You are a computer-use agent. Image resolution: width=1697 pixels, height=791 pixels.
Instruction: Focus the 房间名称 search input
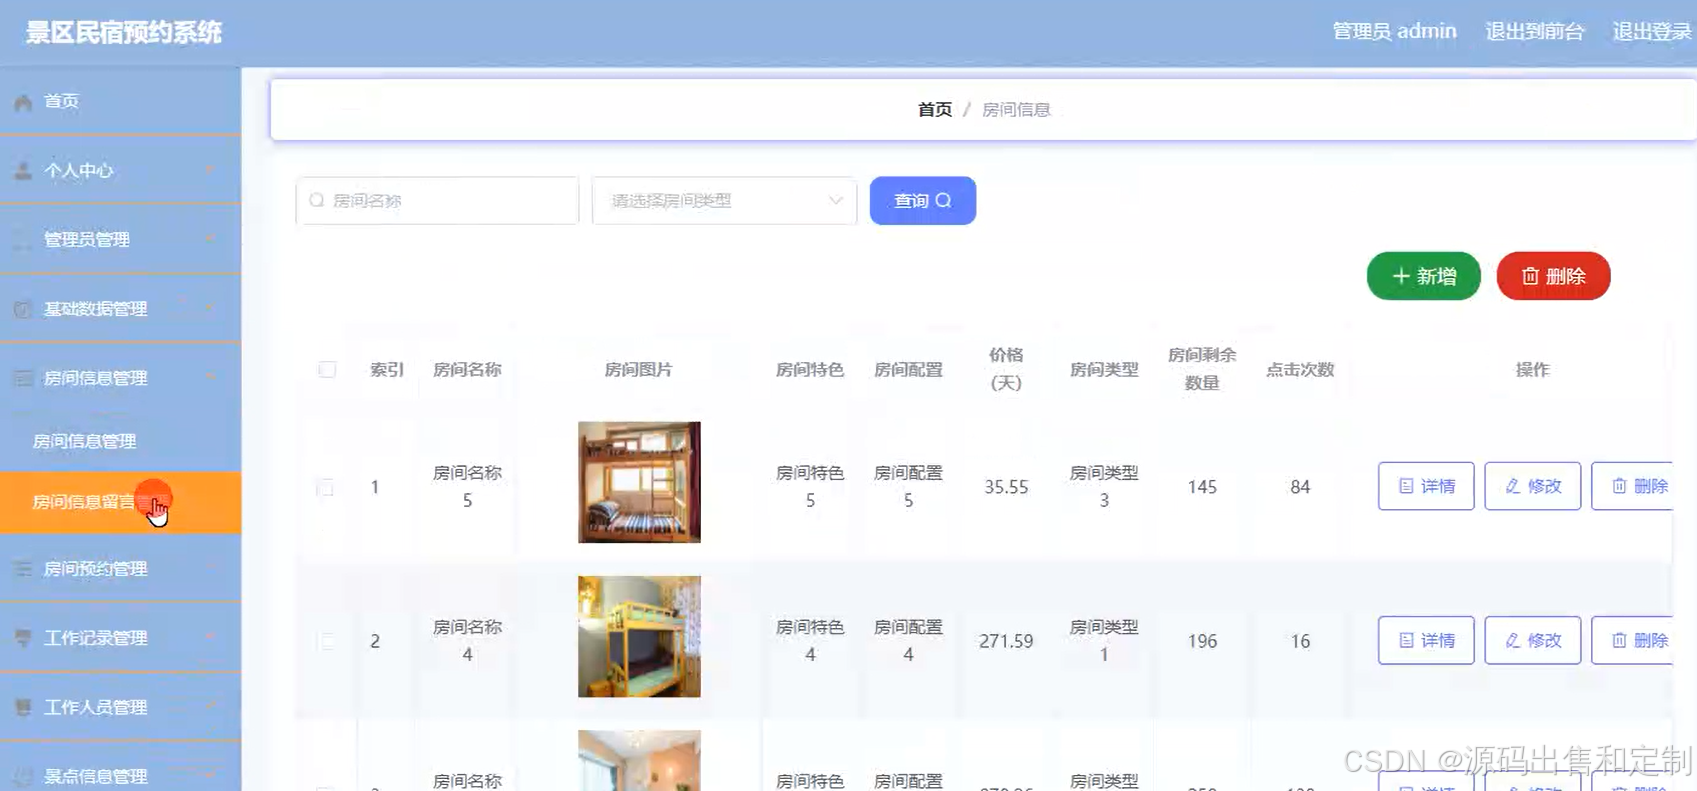[x=437, y=201]
